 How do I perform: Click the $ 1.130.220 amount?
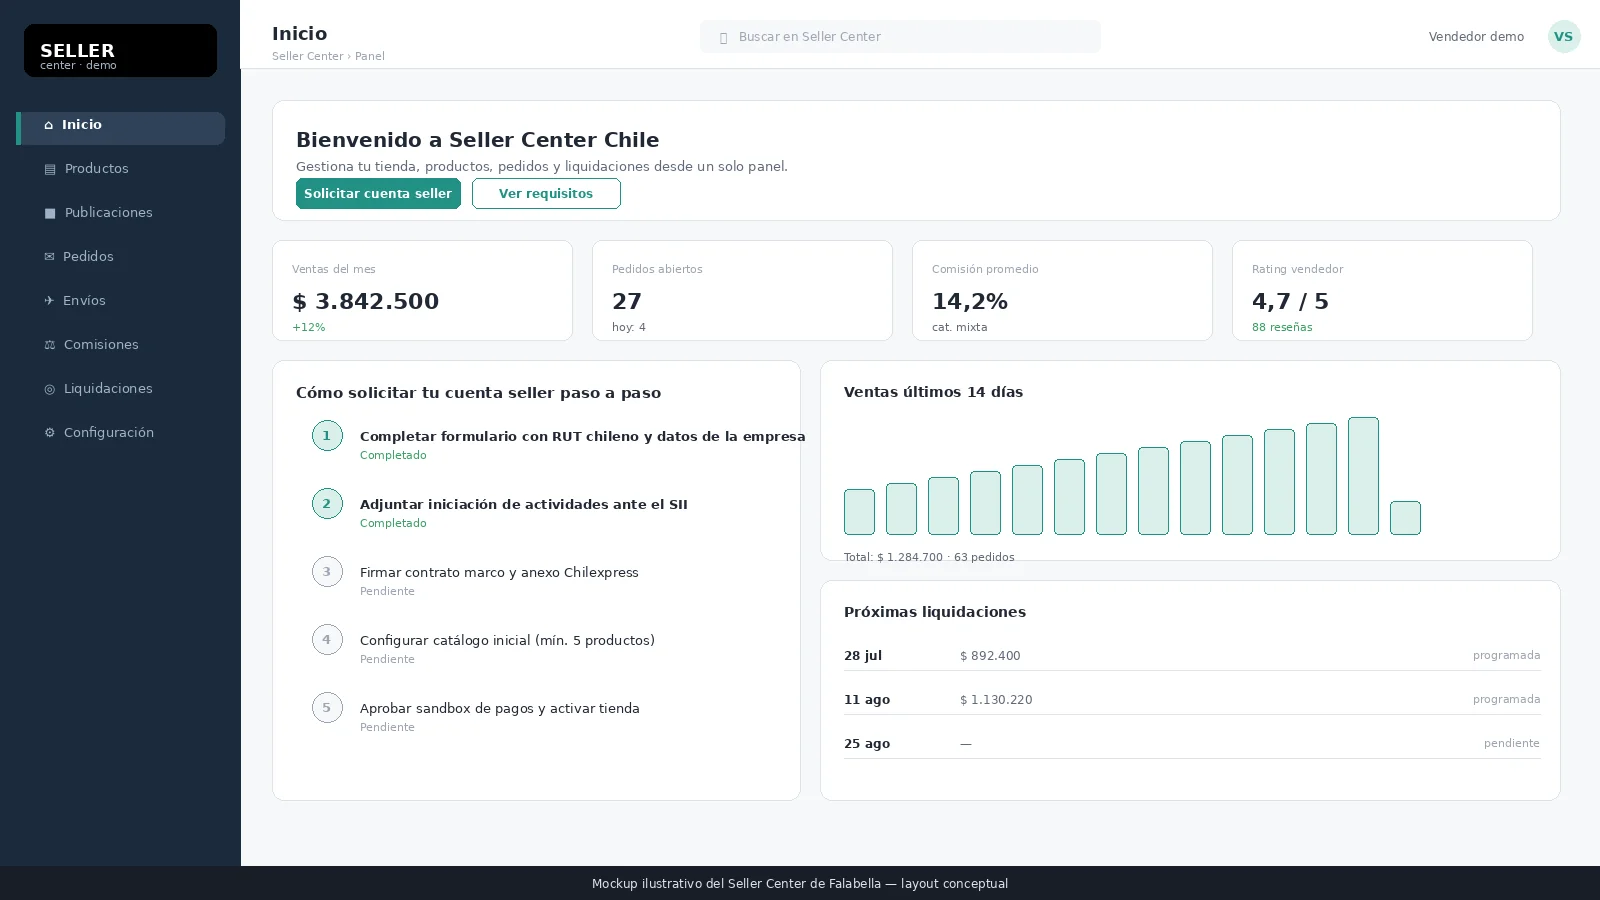click(996, 700)
